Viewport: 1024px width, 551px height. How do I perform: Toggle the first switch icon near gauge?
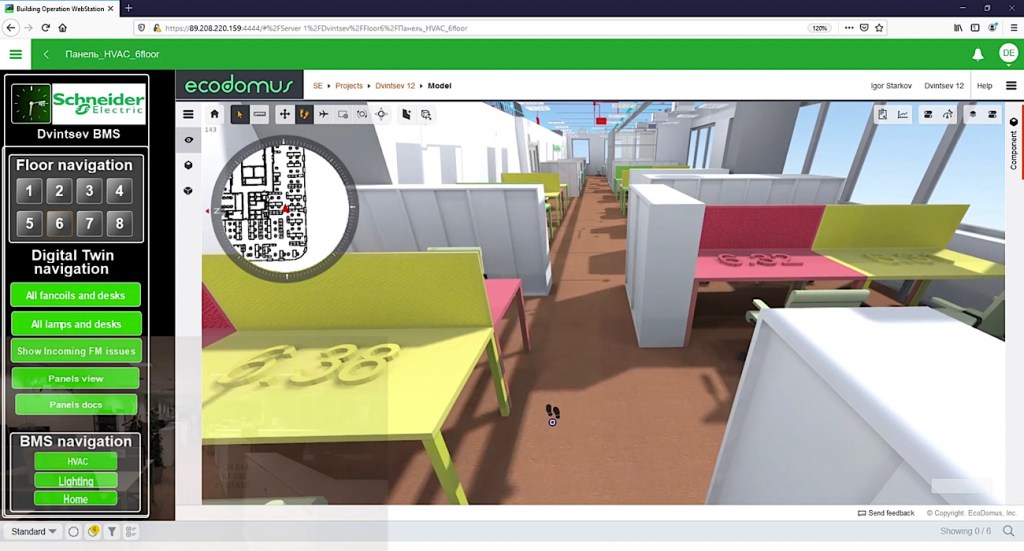point(927,114)
